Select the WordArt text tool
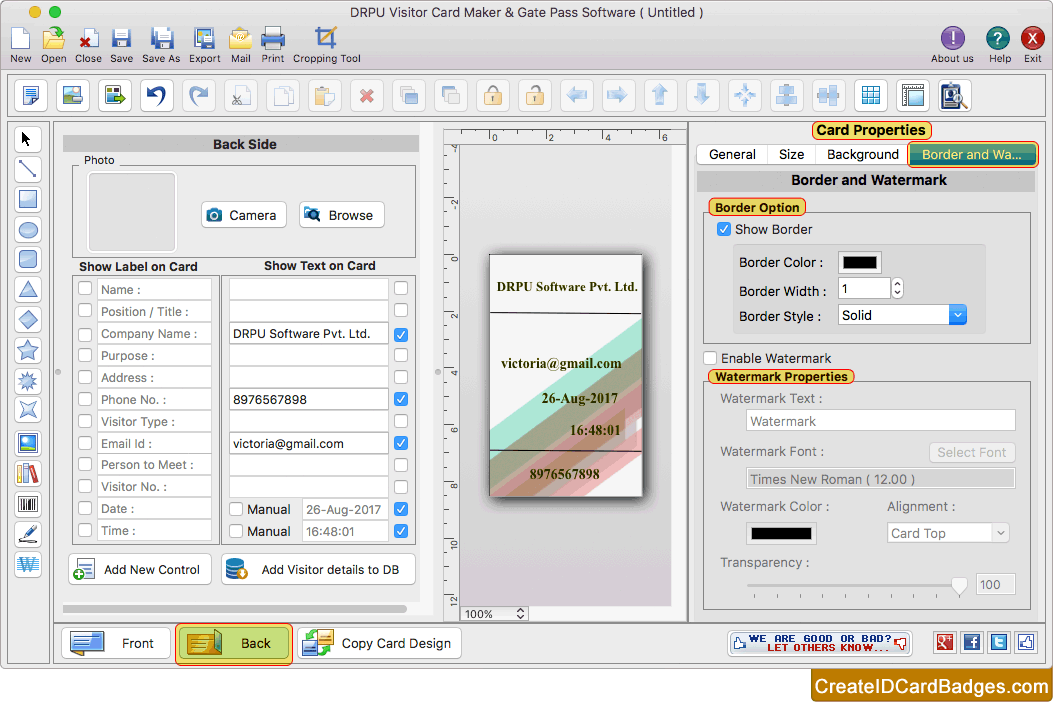Screen dimensions: 1053x702 point(28,564)
